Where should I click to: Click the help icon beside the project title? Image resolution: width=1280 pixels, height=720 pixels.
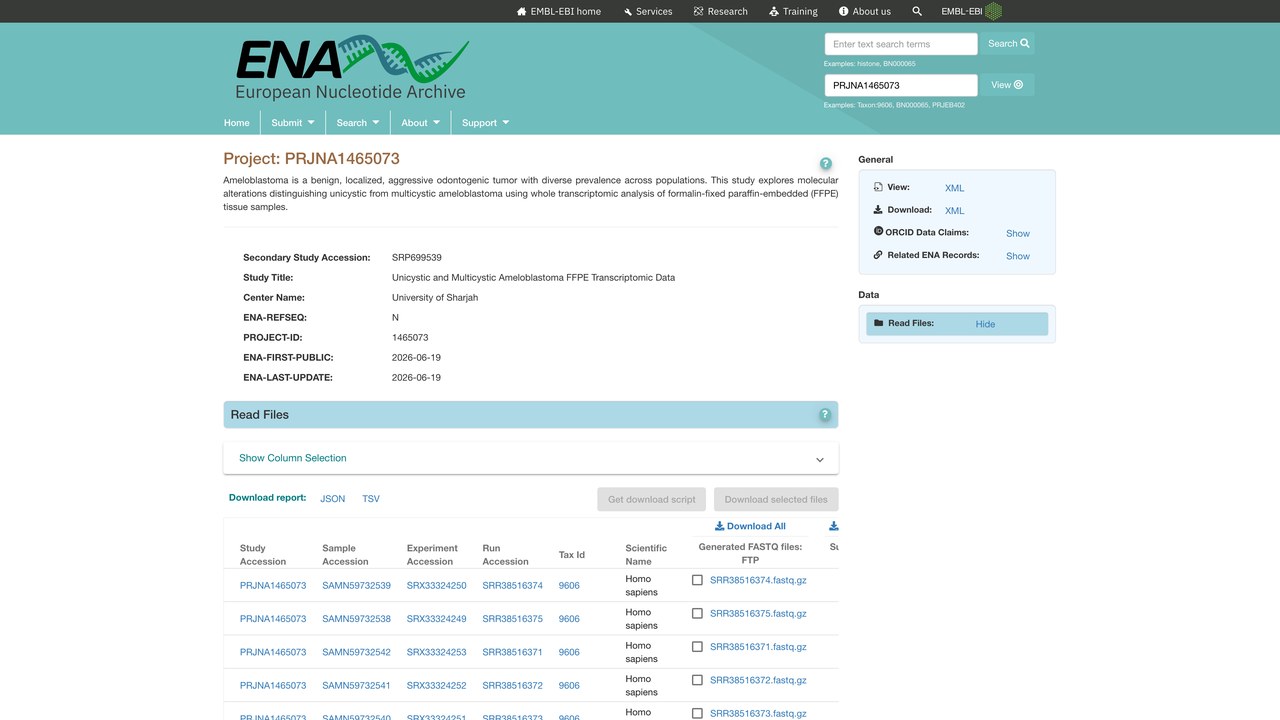tap(826, 164)
